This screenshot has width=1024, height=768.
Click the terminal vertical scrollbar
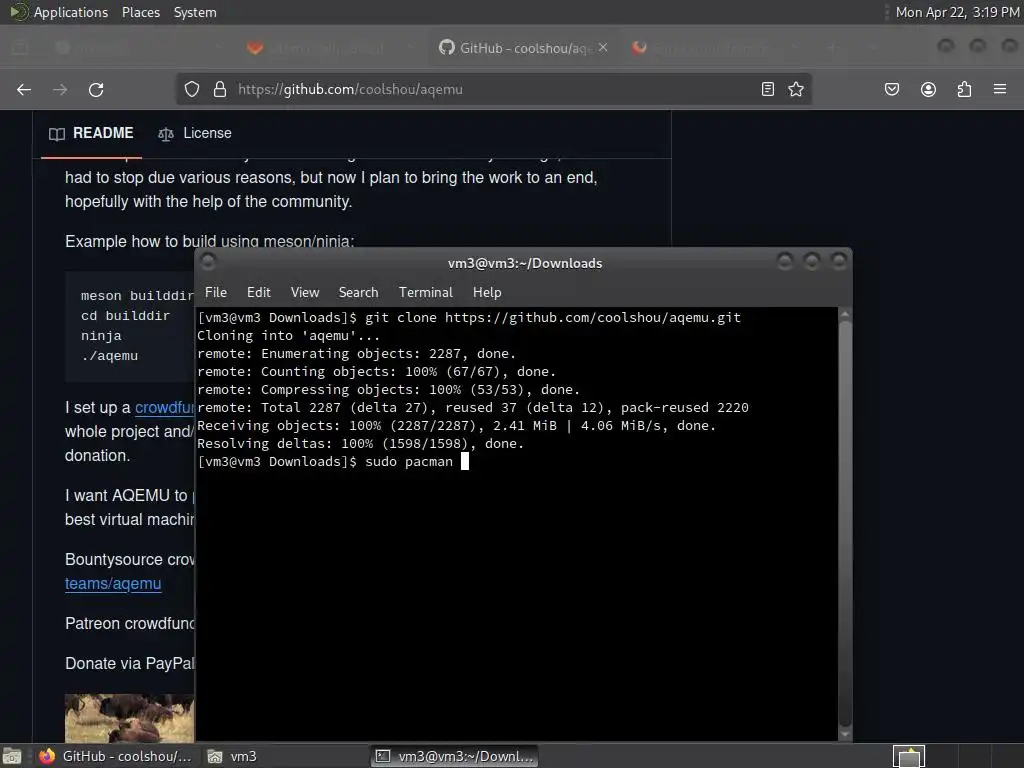(844, 524)
